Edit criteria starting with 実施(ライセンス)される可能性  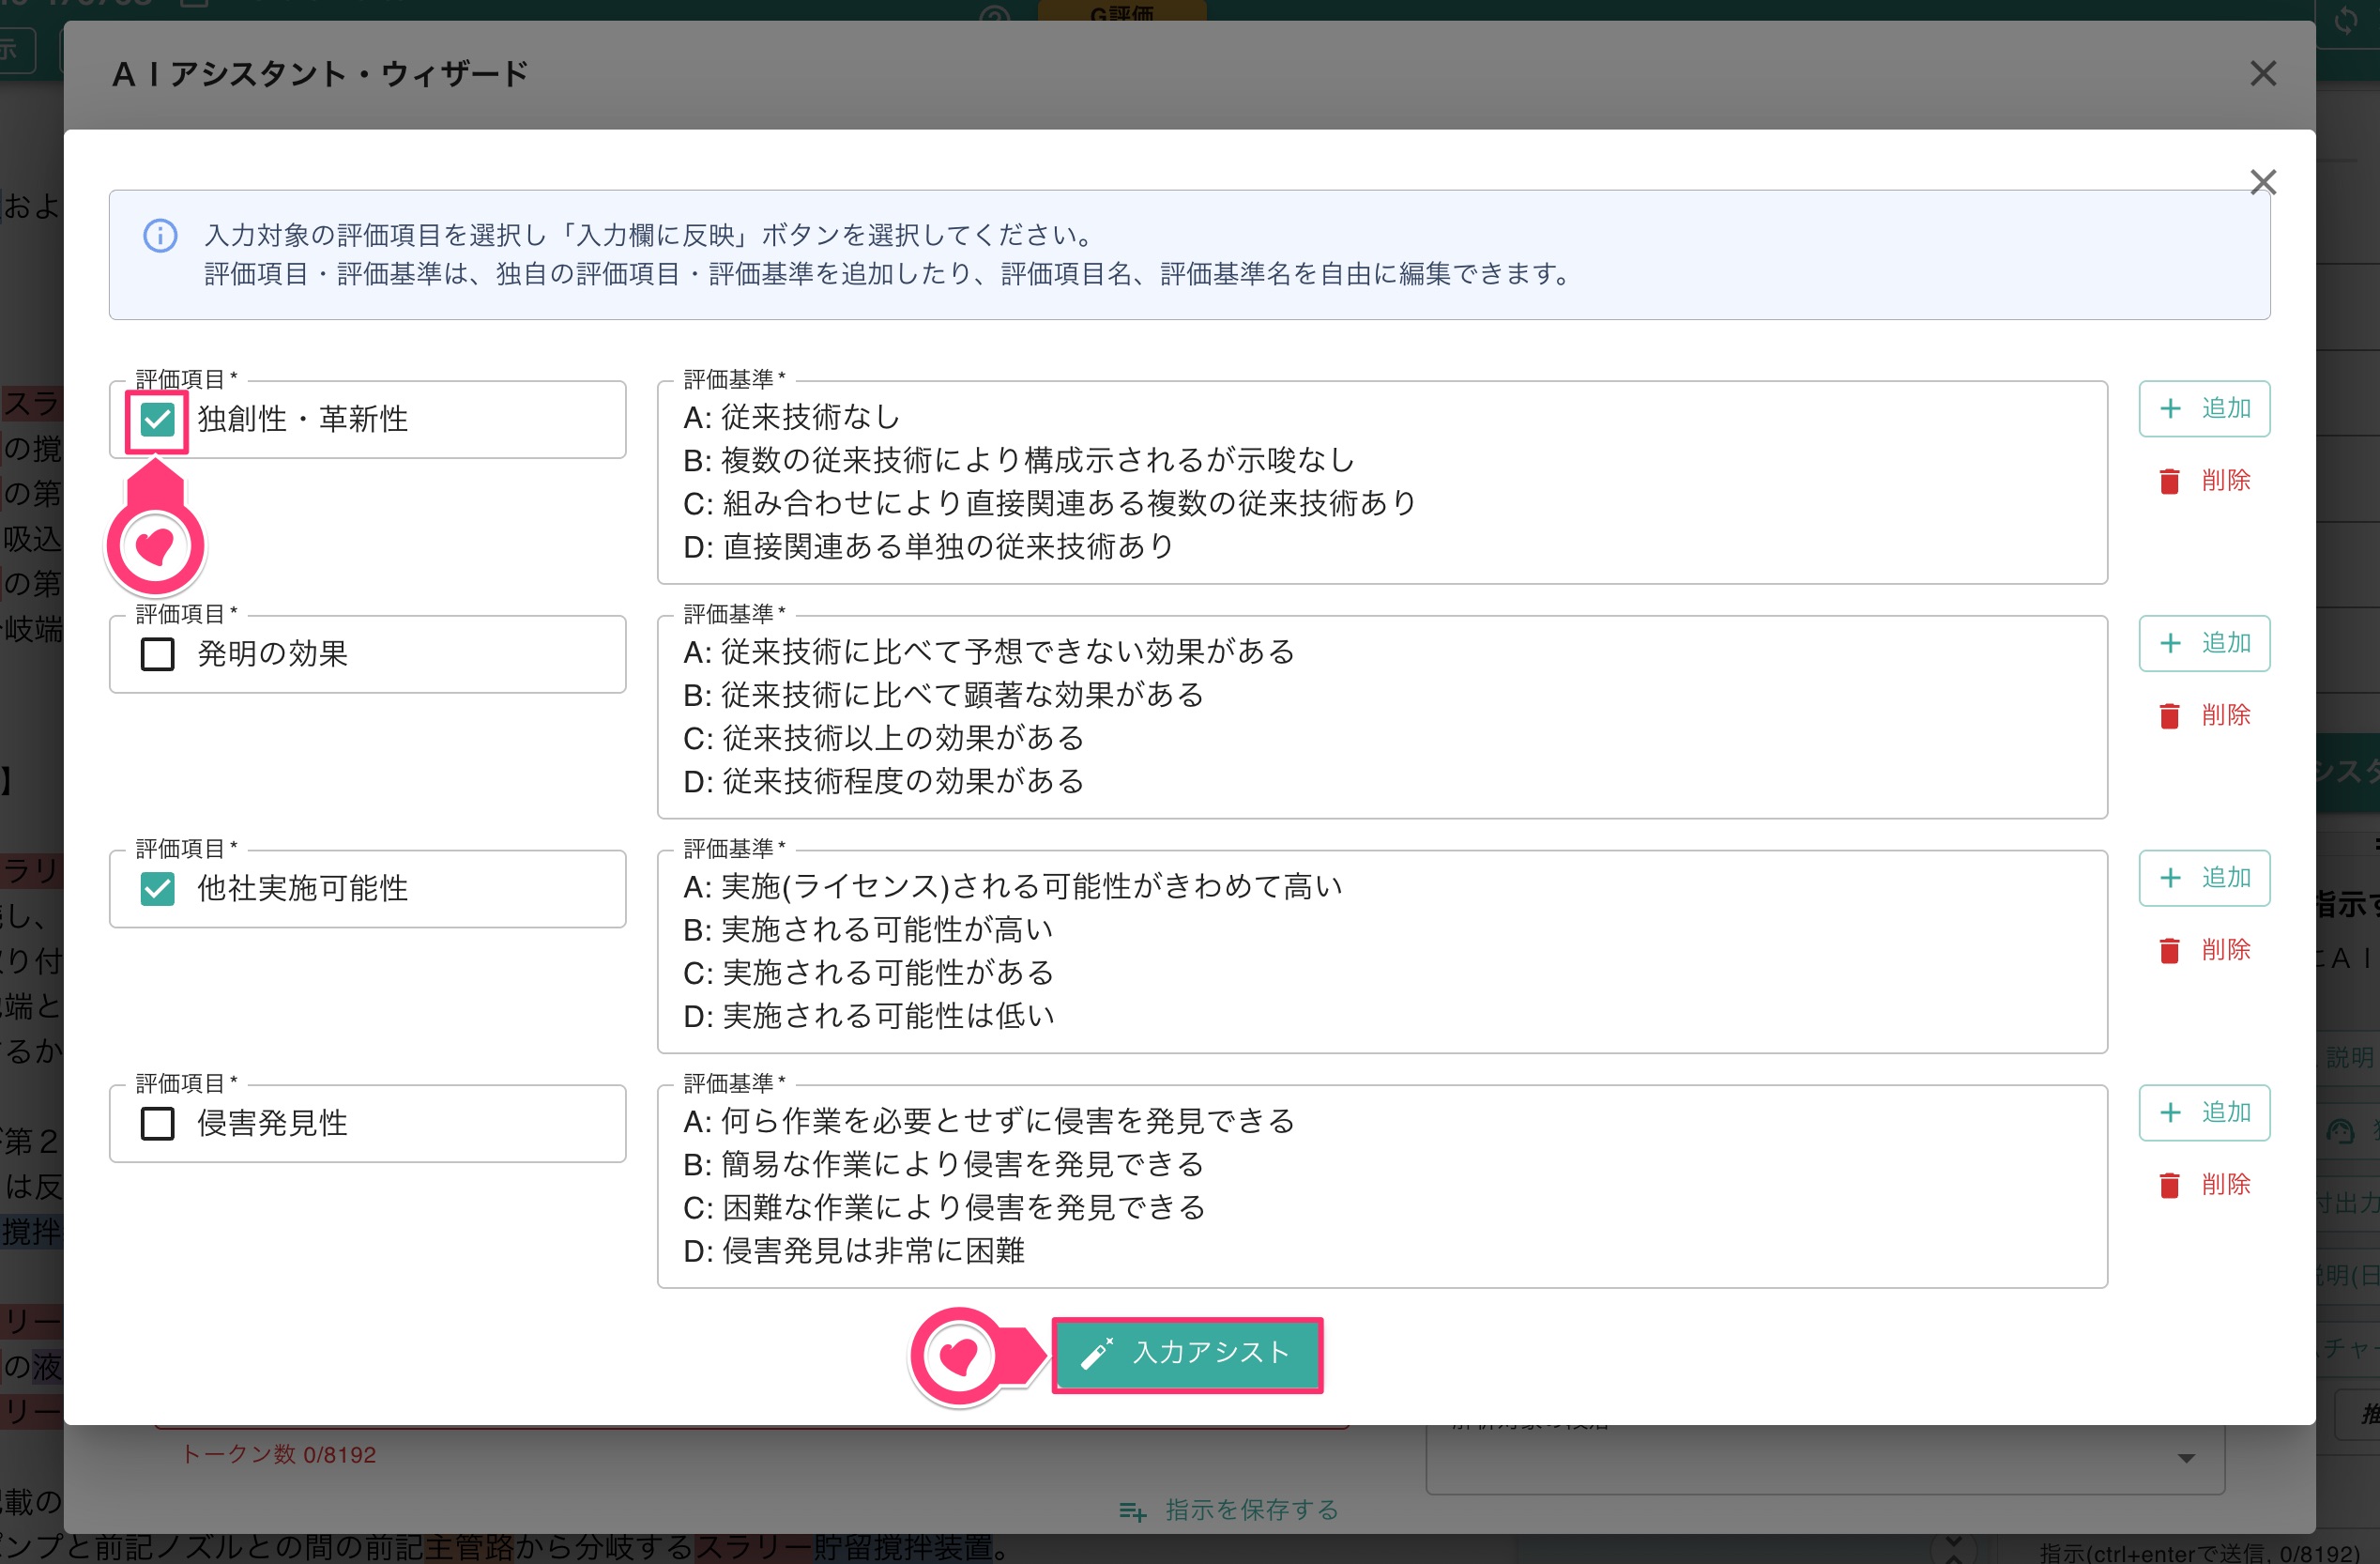click(1382, 952)
